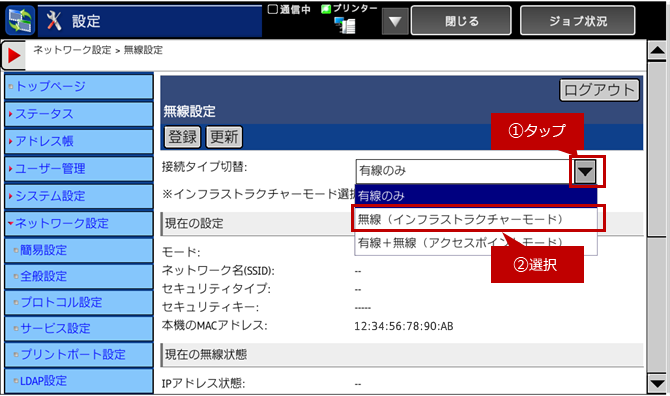Expand the システム設定 menu
This screenshot has height=396, width=670.
[79, 196]
